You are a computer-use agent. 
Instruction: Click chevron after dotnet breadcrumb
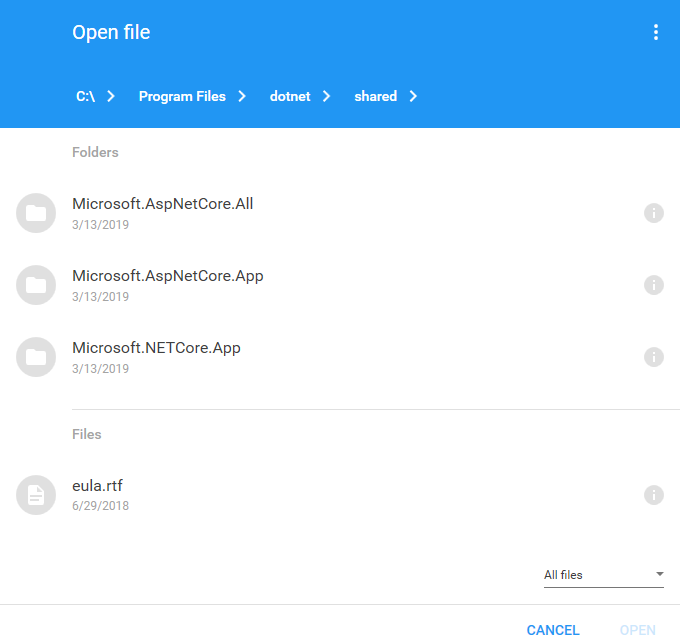[327, 96]
